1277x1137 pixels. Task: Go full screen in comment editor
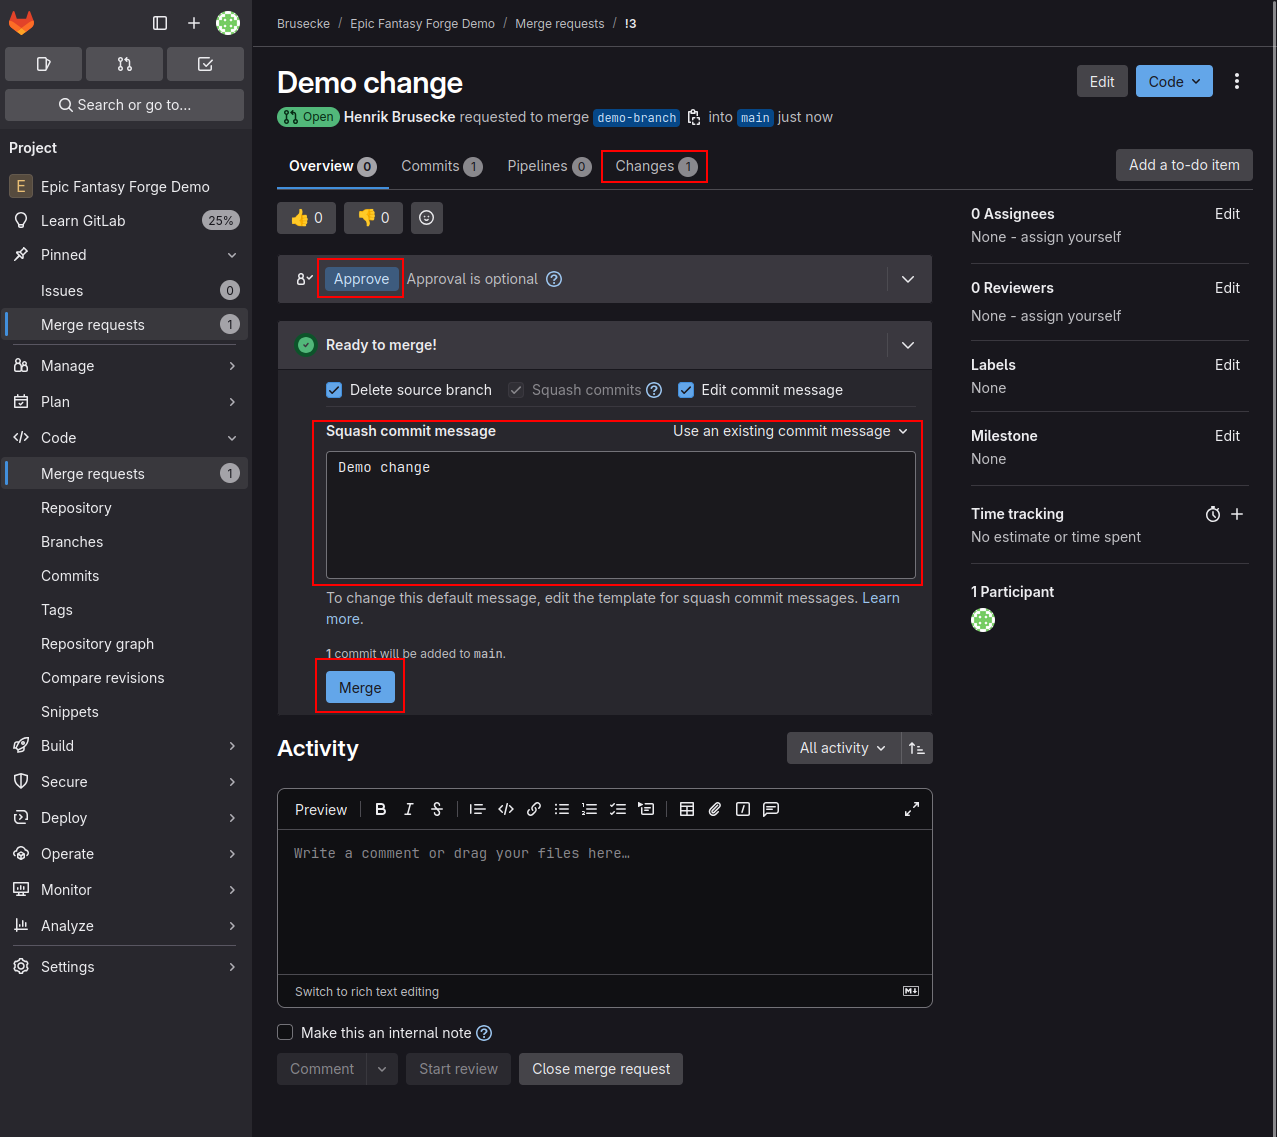click(912, 809)
